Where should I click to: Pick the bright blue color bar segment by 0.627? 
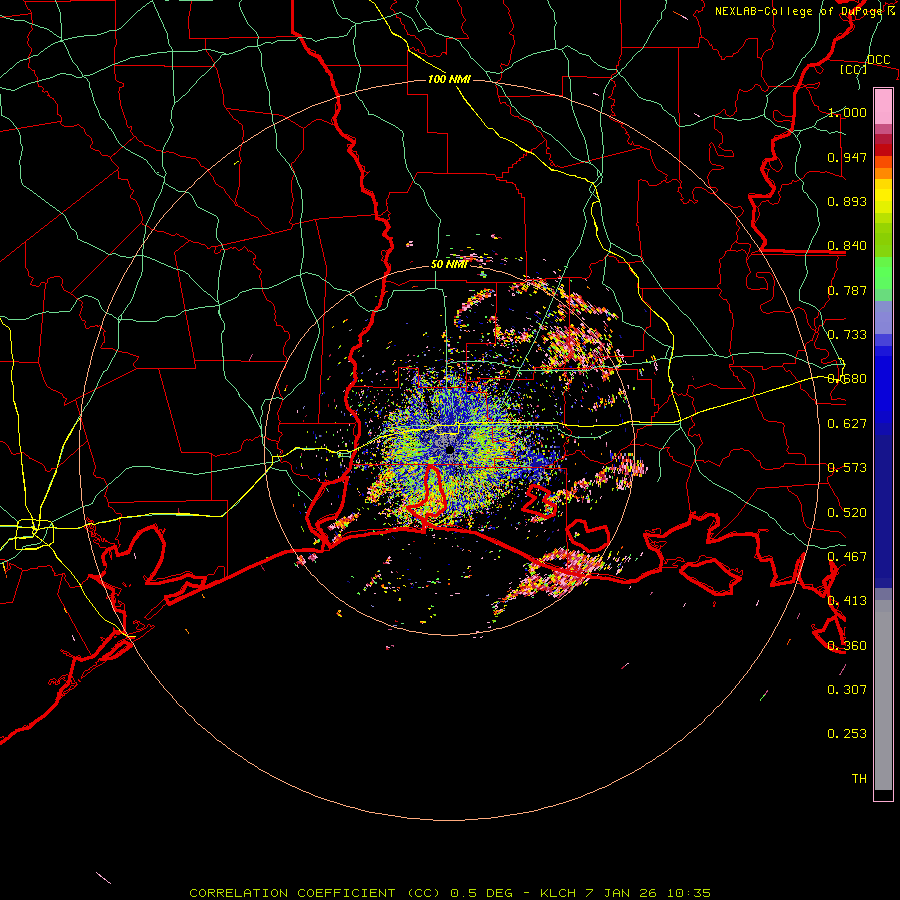[883, 390]
